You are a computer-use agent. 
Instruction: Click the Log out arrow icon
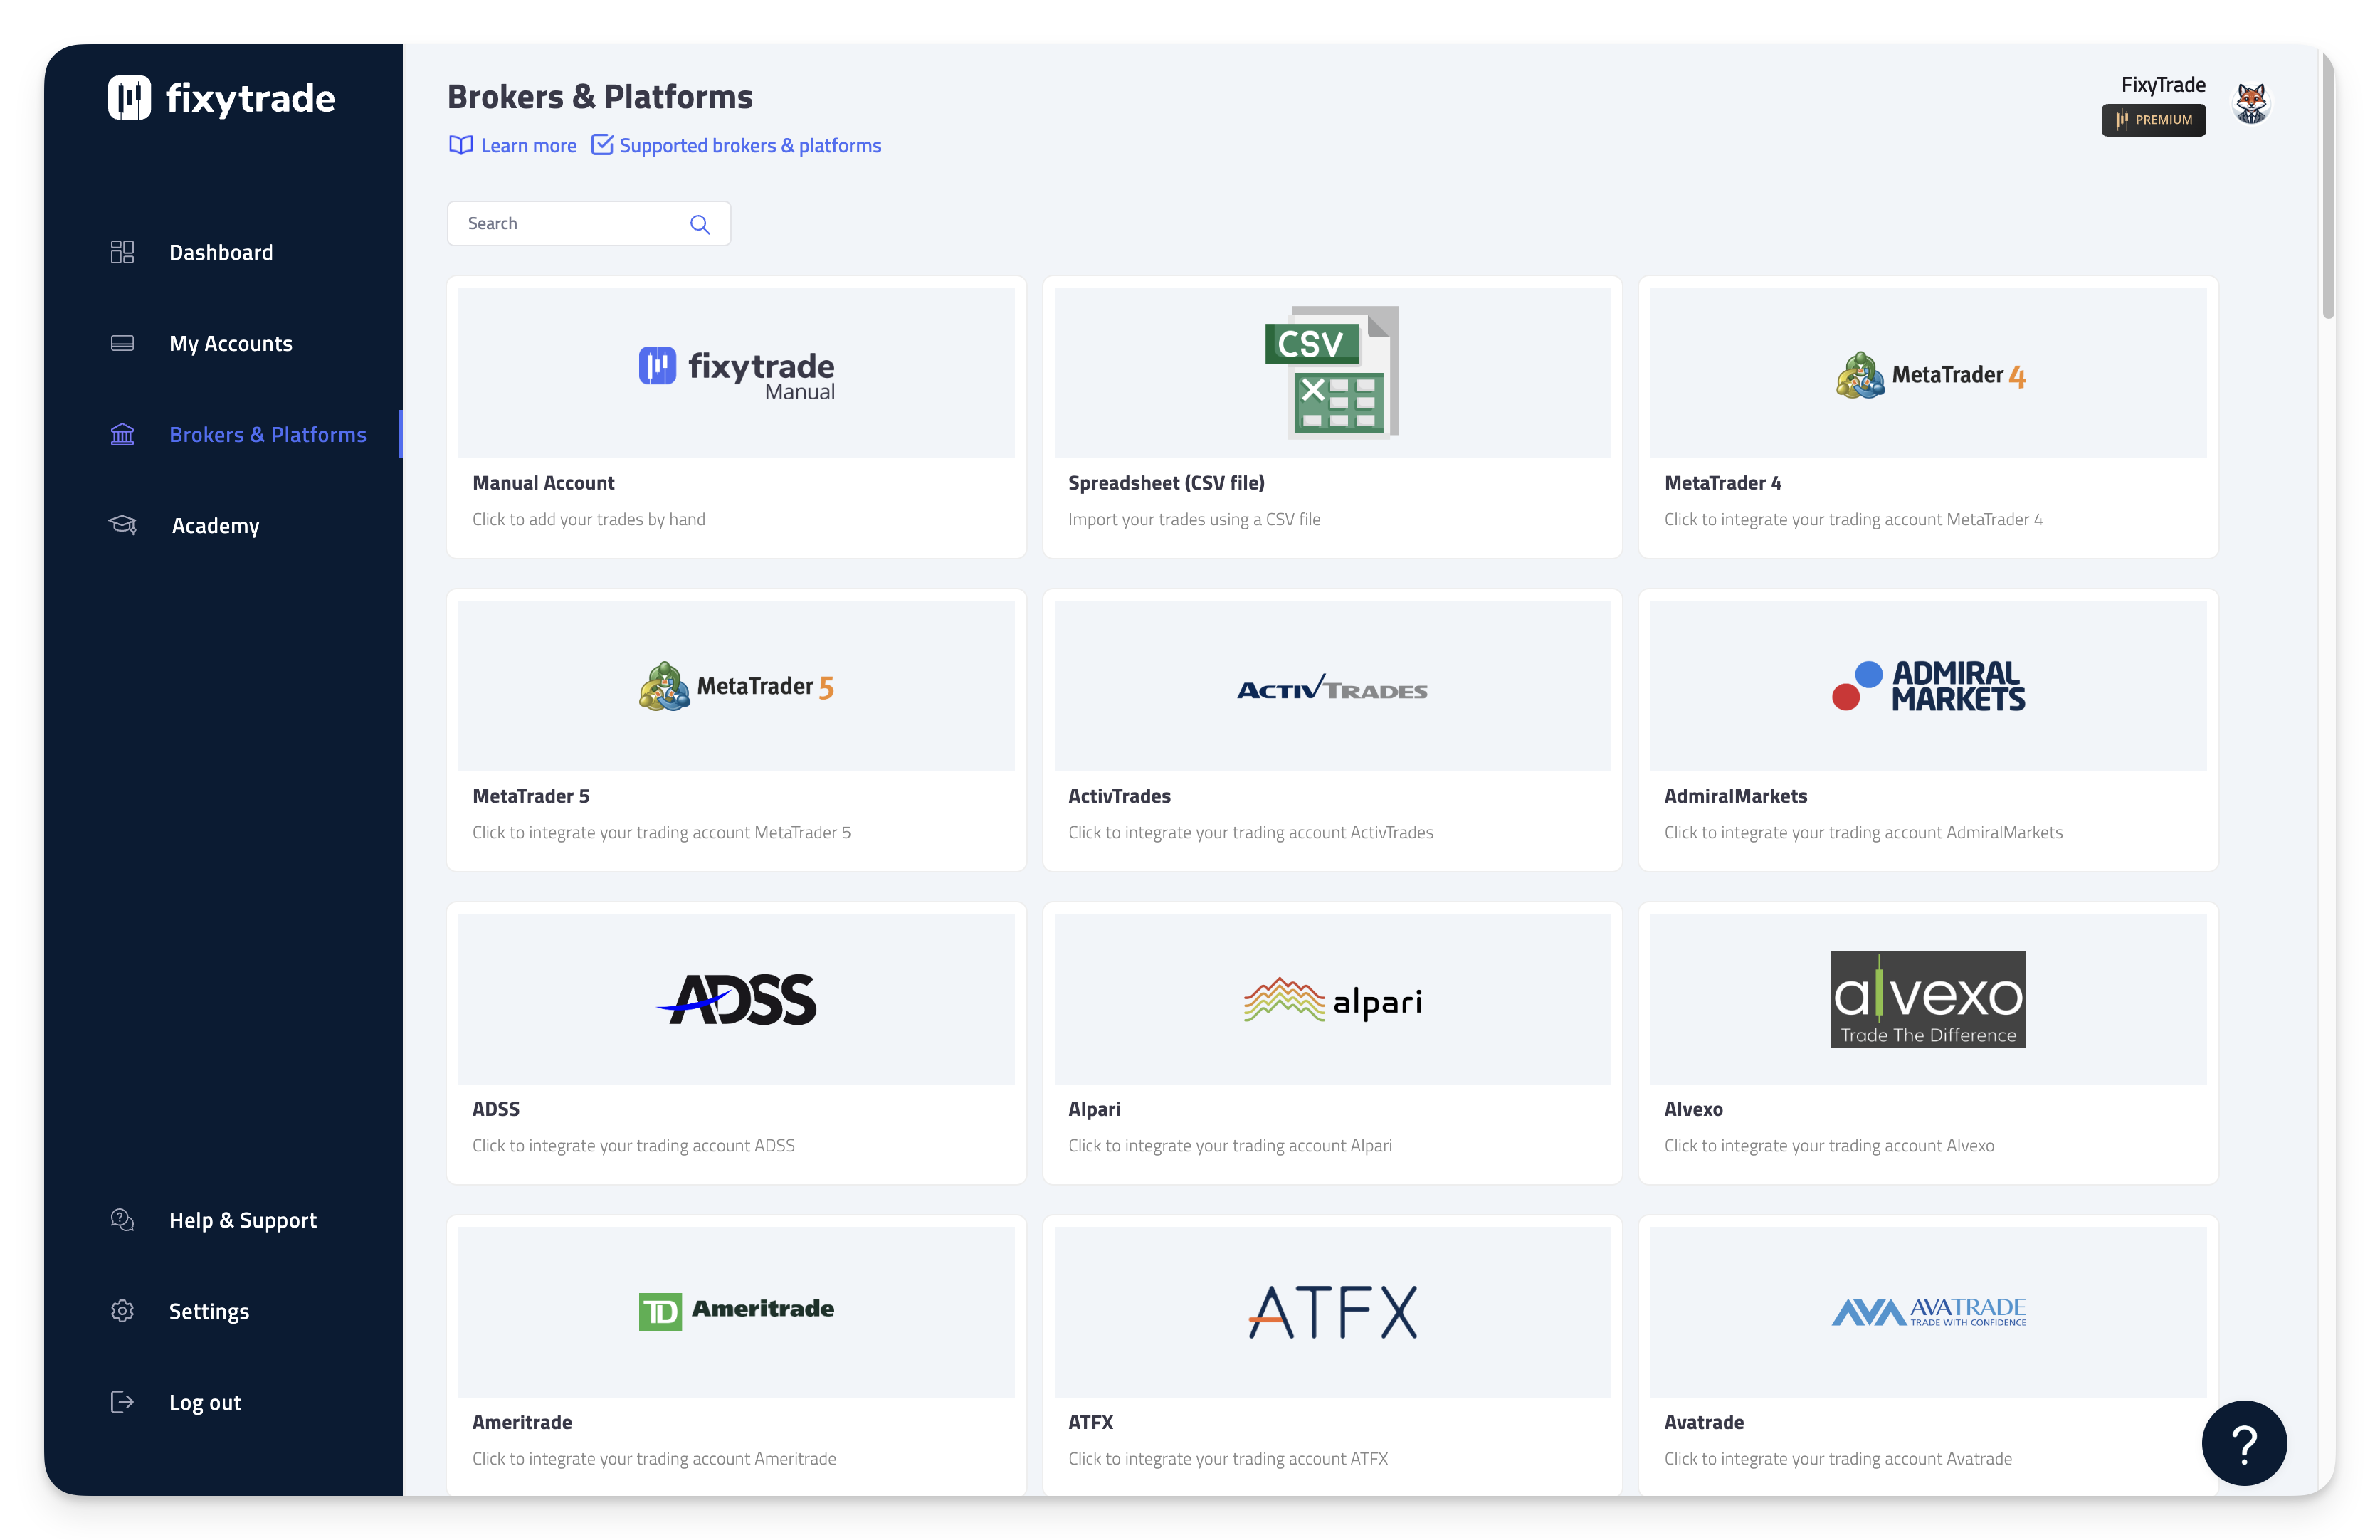[x=122, y=1402]
